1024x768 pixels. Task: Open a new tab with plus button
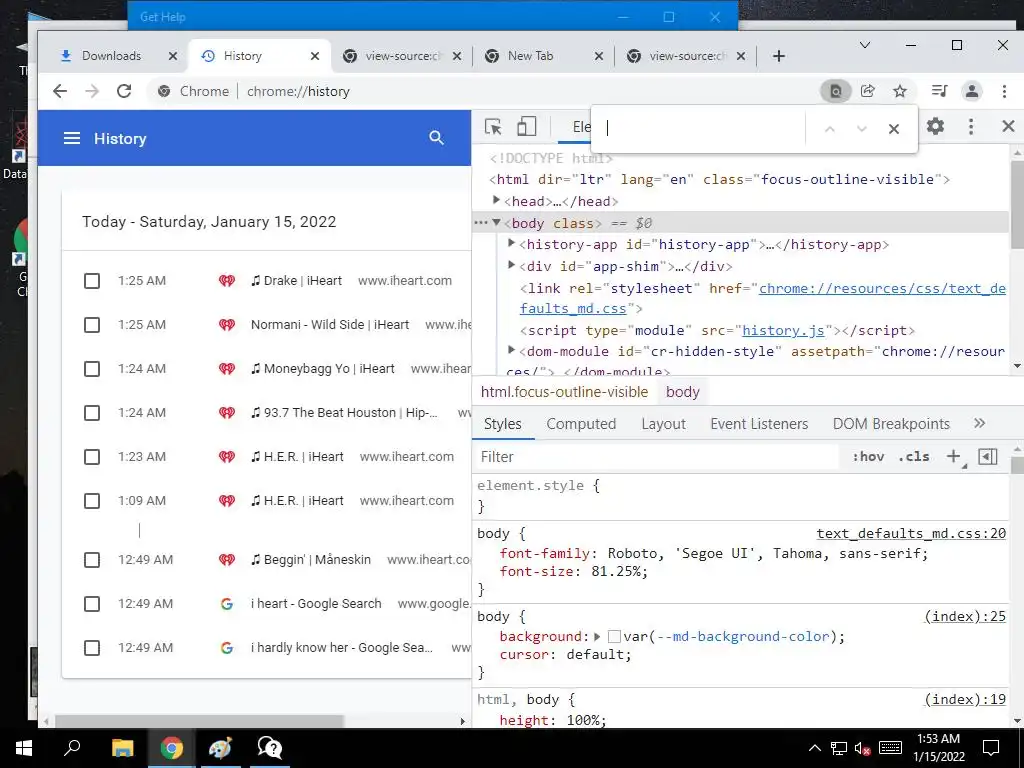click(x=778, y=56)
